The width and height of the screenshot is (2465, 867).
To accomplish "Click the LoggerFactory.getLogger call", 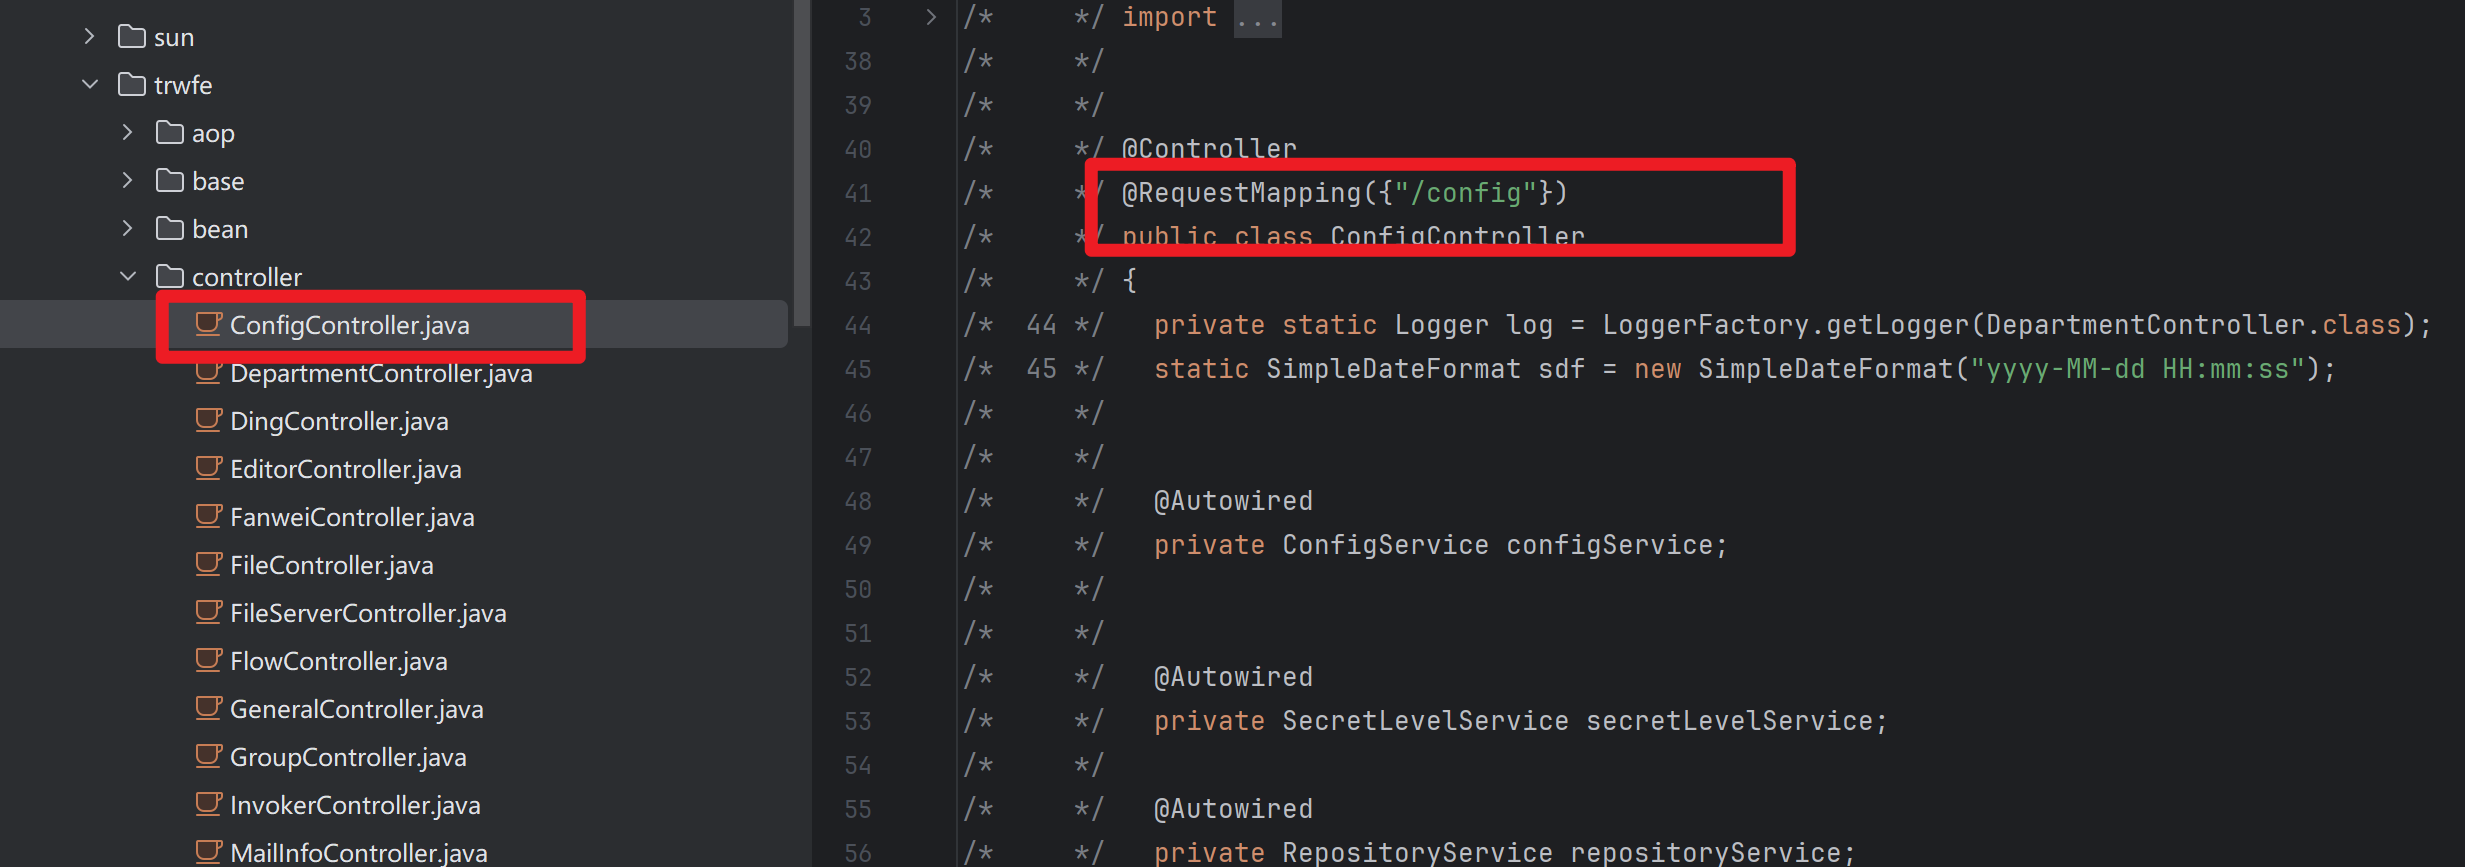I will (1785, 325).
